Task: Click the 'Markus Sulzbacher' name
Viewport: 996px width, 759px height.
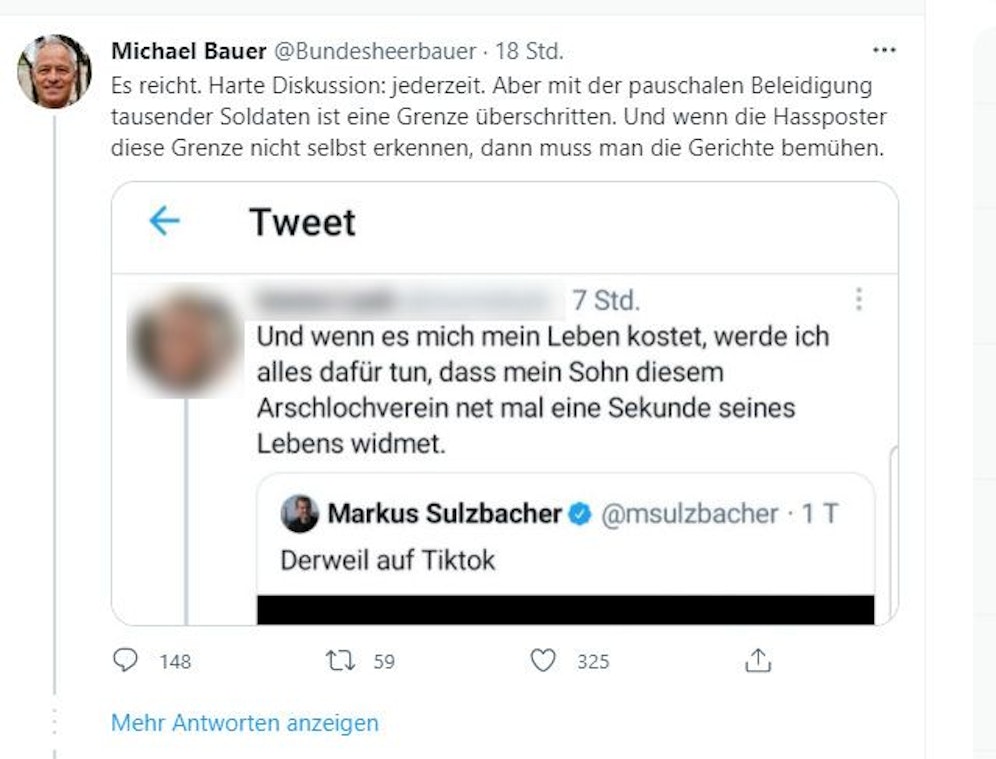Action: [x=444, y=514]
